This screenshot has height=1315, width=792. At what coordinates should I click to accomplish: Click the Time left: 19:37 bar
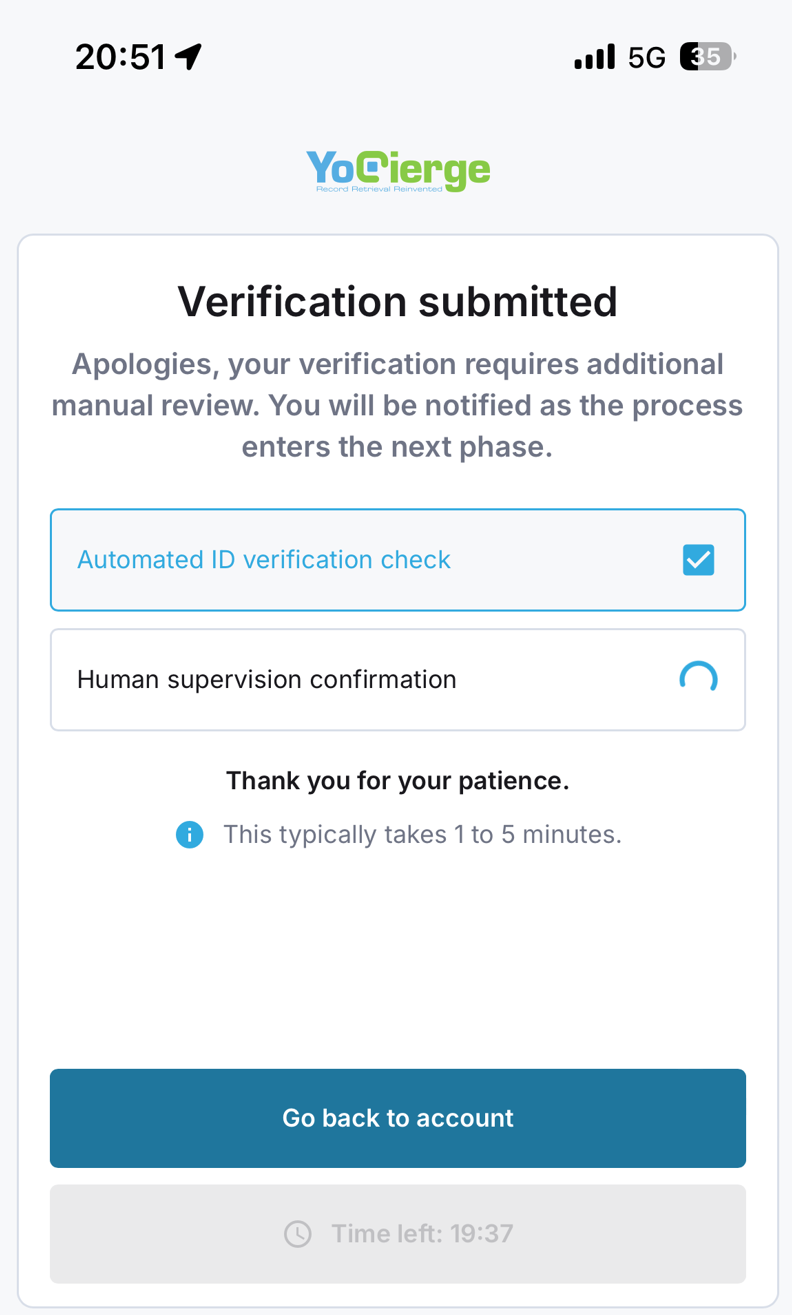[398, 1233]
